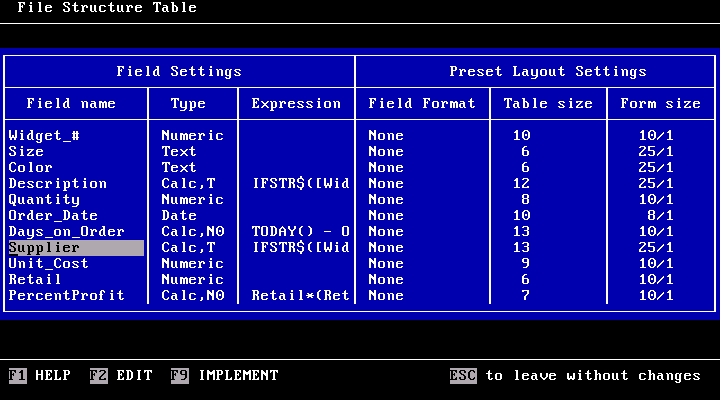Select the Days_on_Order field name
Viewport: 720px width, 400px height.
67,231
